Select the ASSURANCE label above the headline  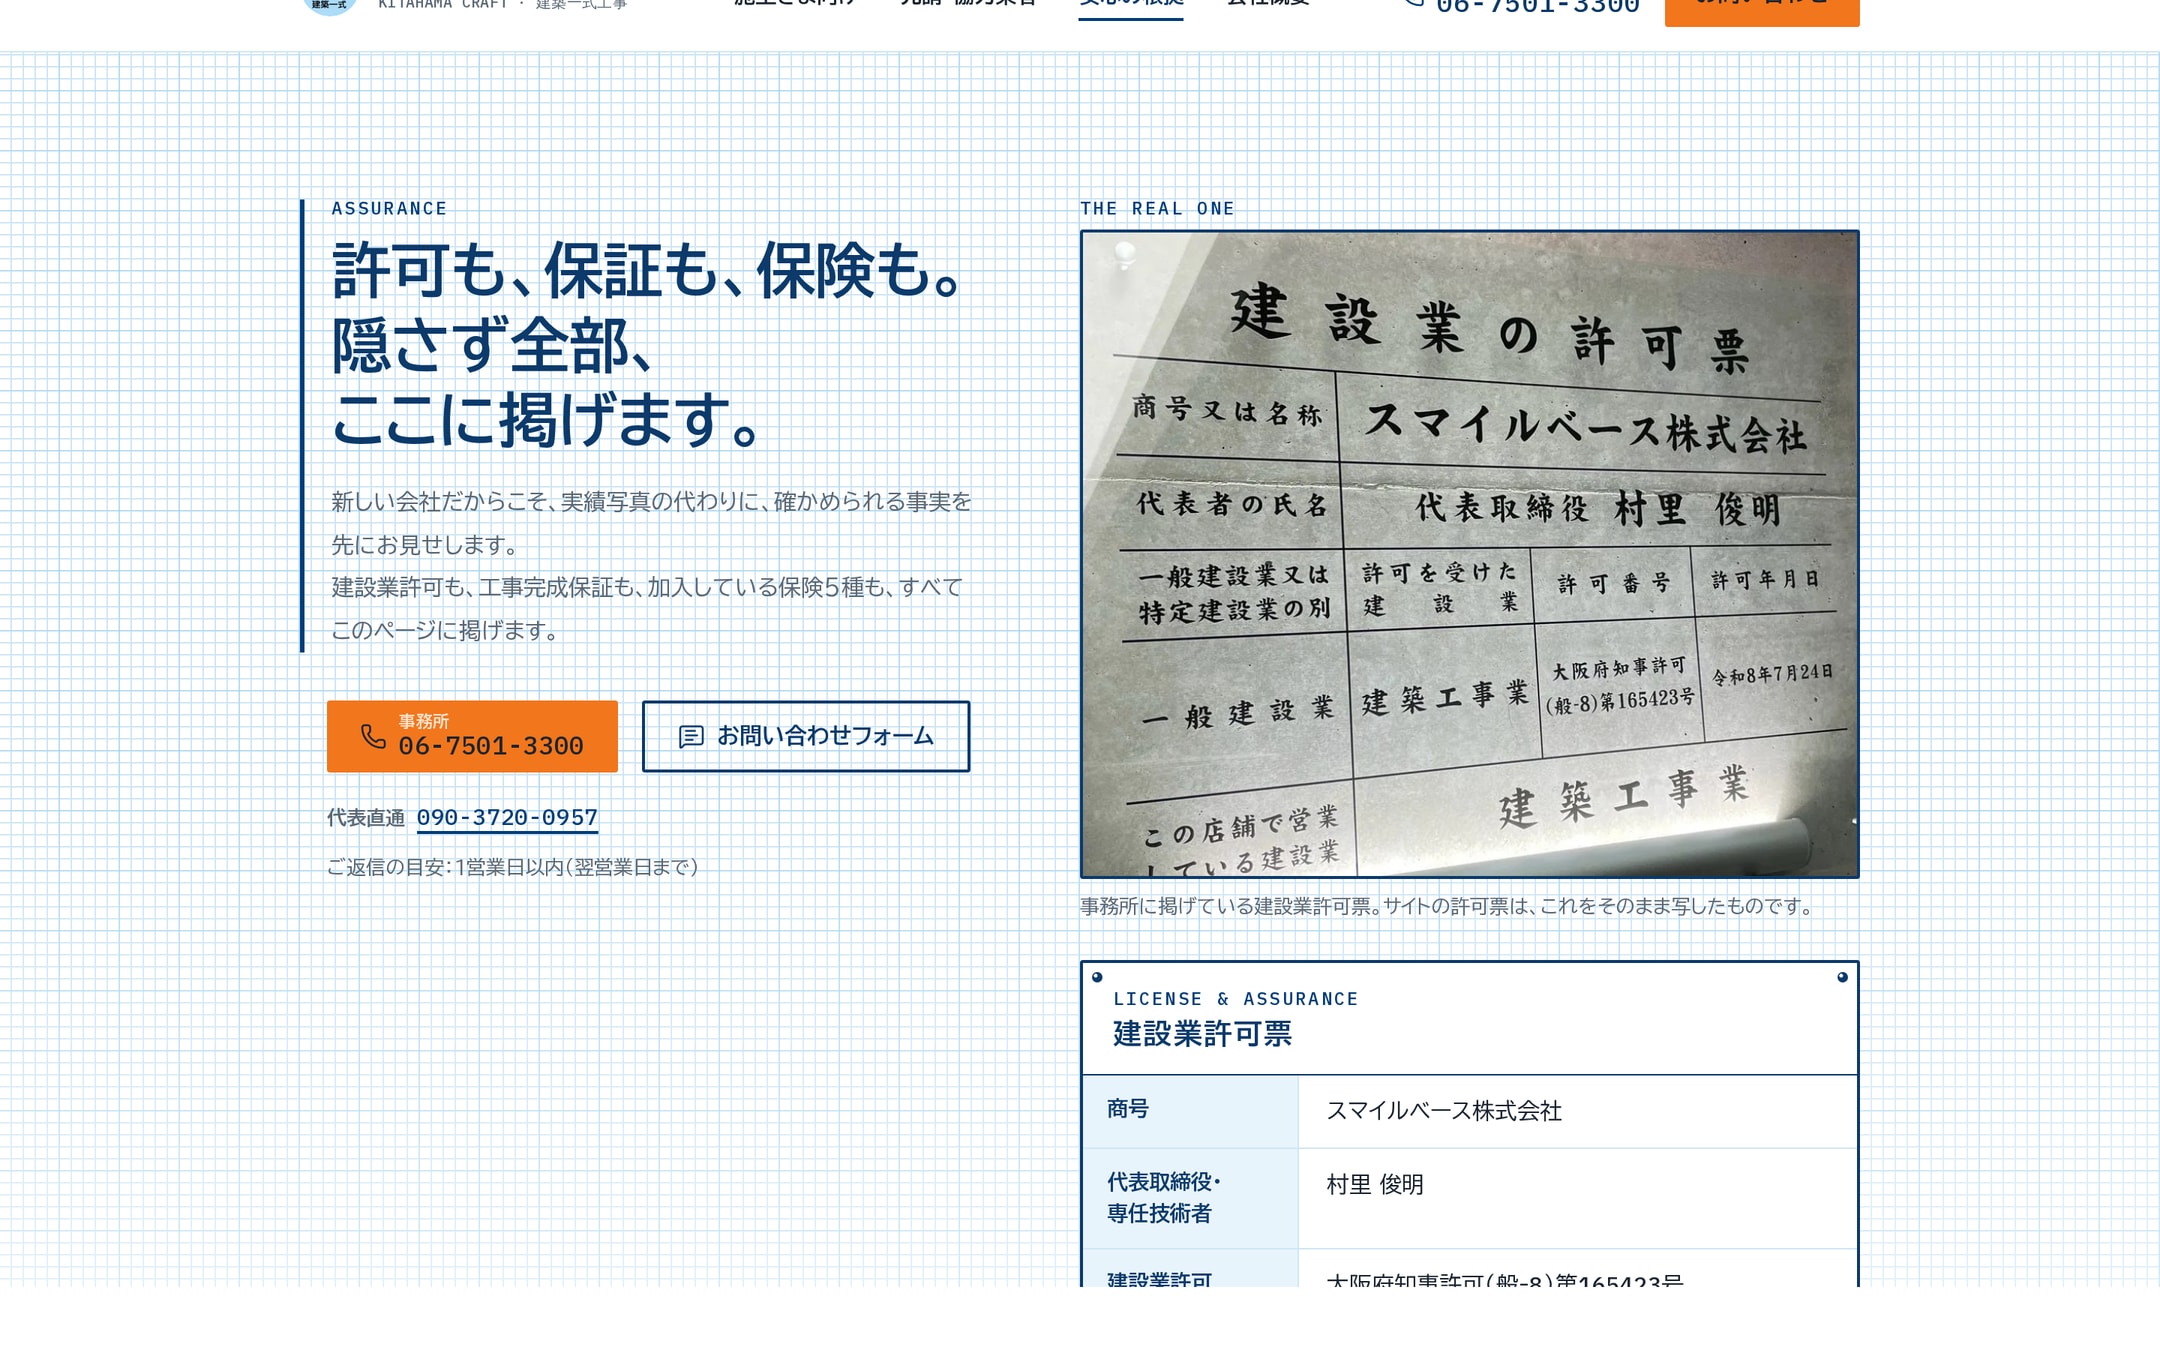(x=389, y=209)
